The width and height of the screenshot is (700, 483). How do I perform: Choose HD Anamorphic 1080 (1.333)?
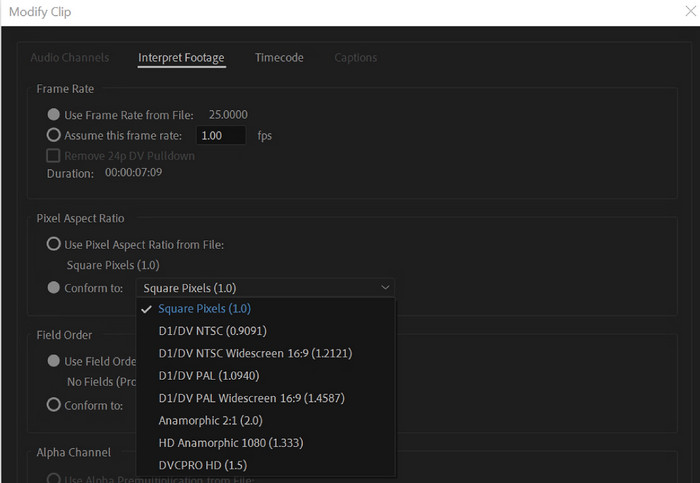pos(230,443)
